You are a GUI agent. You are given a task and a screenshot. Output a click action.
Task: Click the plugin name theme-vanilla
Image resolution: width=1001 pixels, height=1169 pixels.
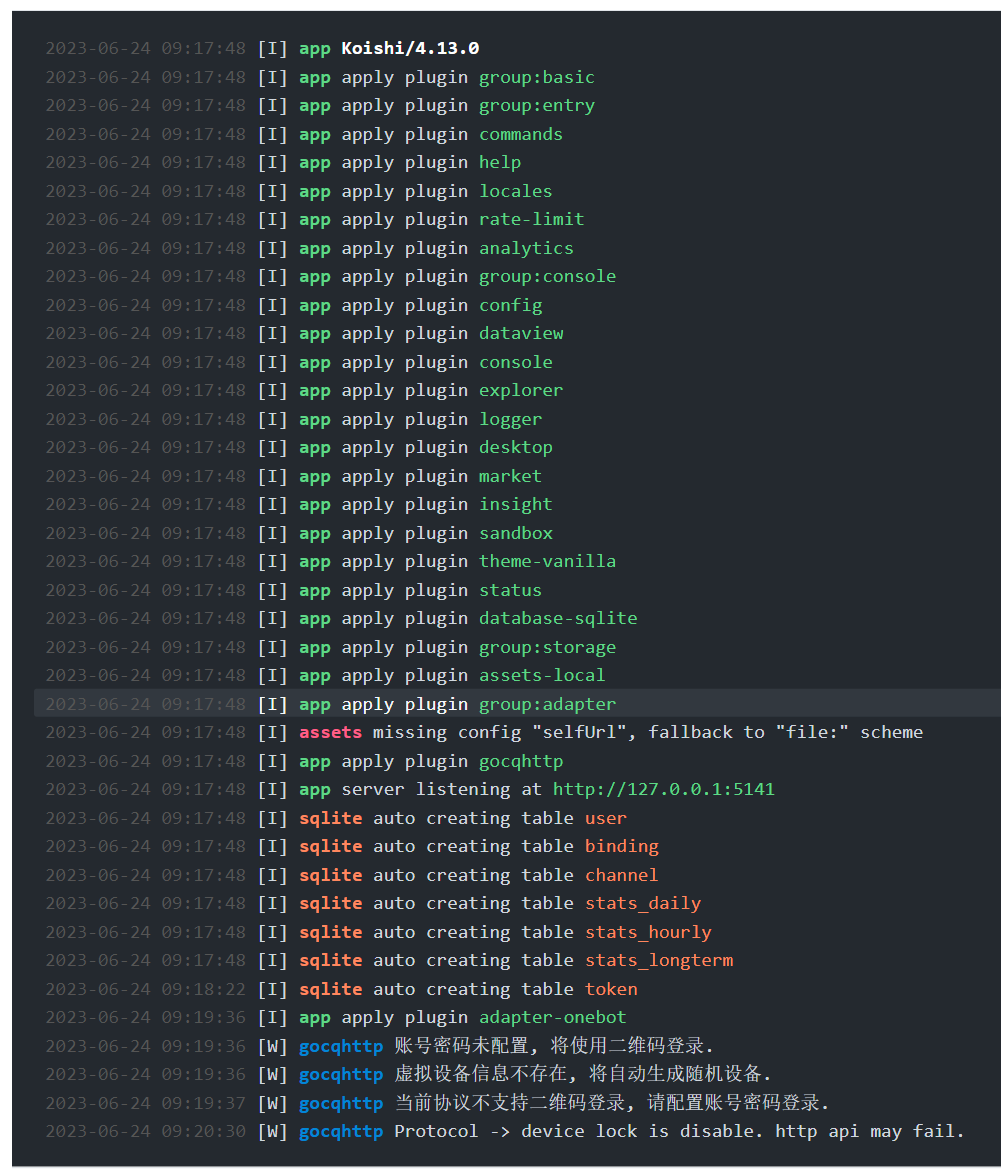[x=547, y=561]
